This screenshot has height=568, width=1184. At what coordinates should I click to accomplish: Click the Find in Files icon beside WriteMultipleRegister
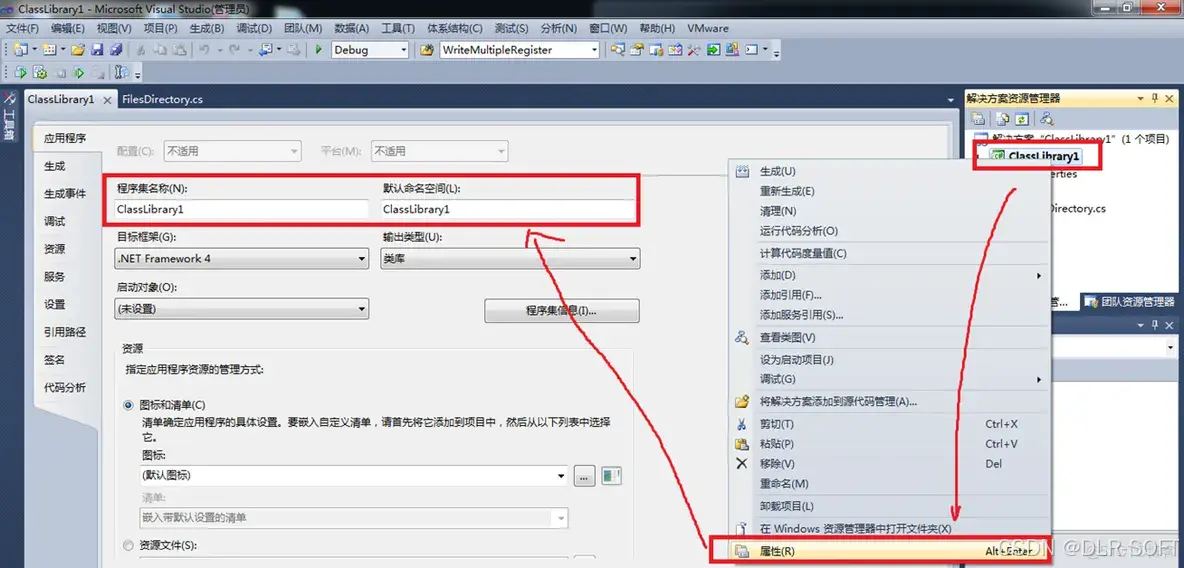(x=426, y=50)
